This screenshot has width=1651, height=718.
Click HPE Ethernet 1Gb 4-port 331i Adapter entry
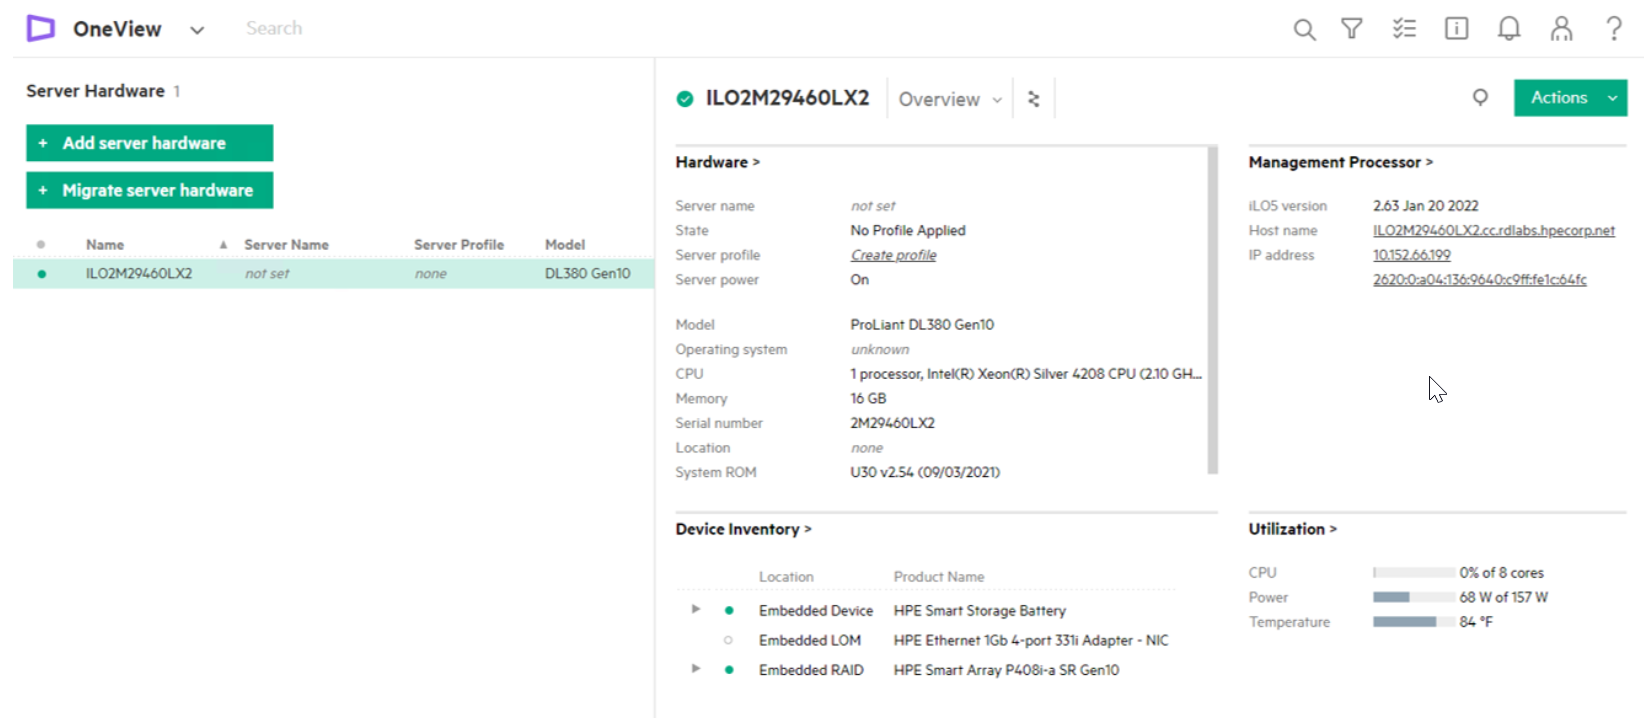click(1031, 640)
